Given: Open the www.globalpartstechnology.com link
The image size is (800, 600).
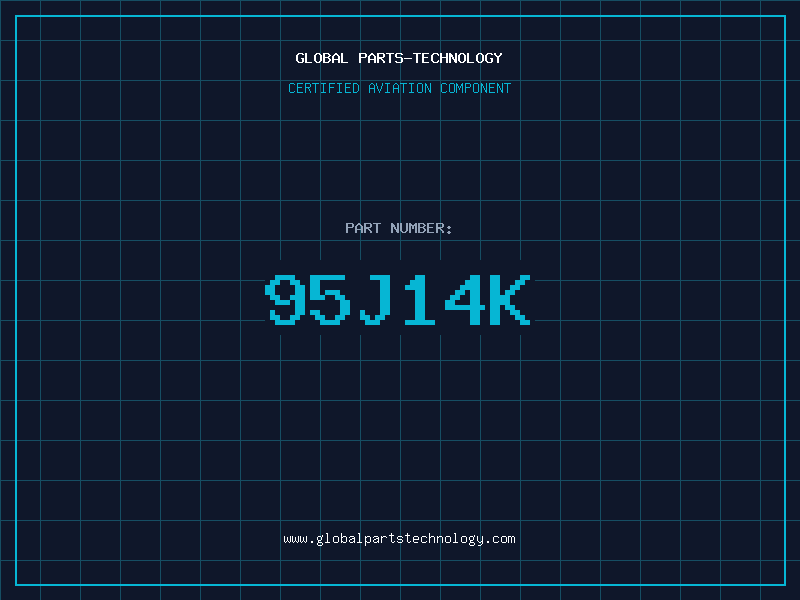Looking at the screenshot, I should pyautogui.click(x=399, y=539).
